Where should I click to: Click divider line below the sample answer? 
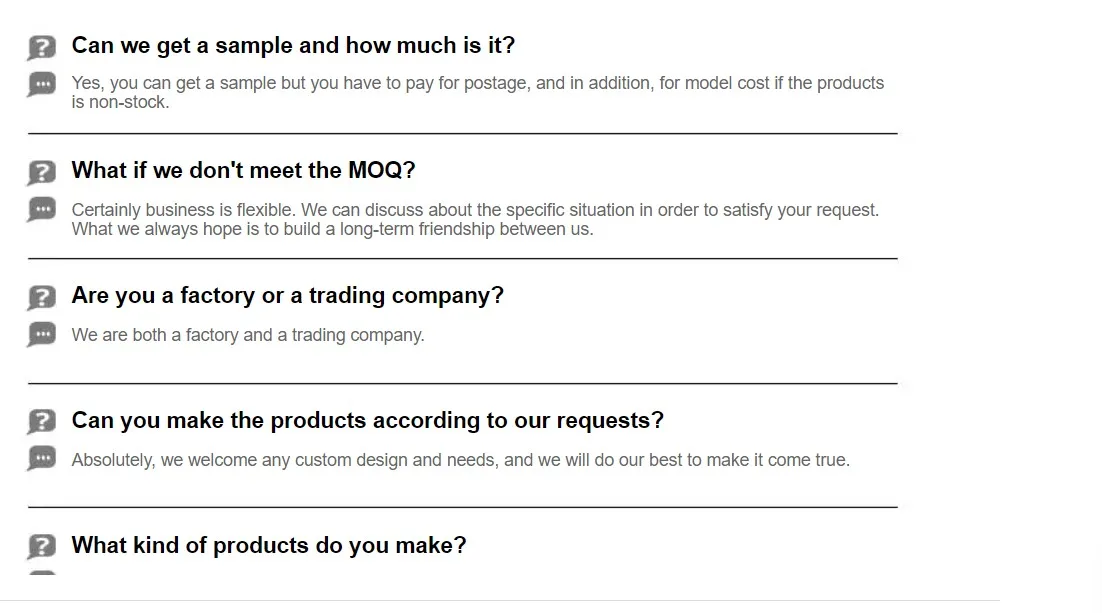tap(462, 133)
